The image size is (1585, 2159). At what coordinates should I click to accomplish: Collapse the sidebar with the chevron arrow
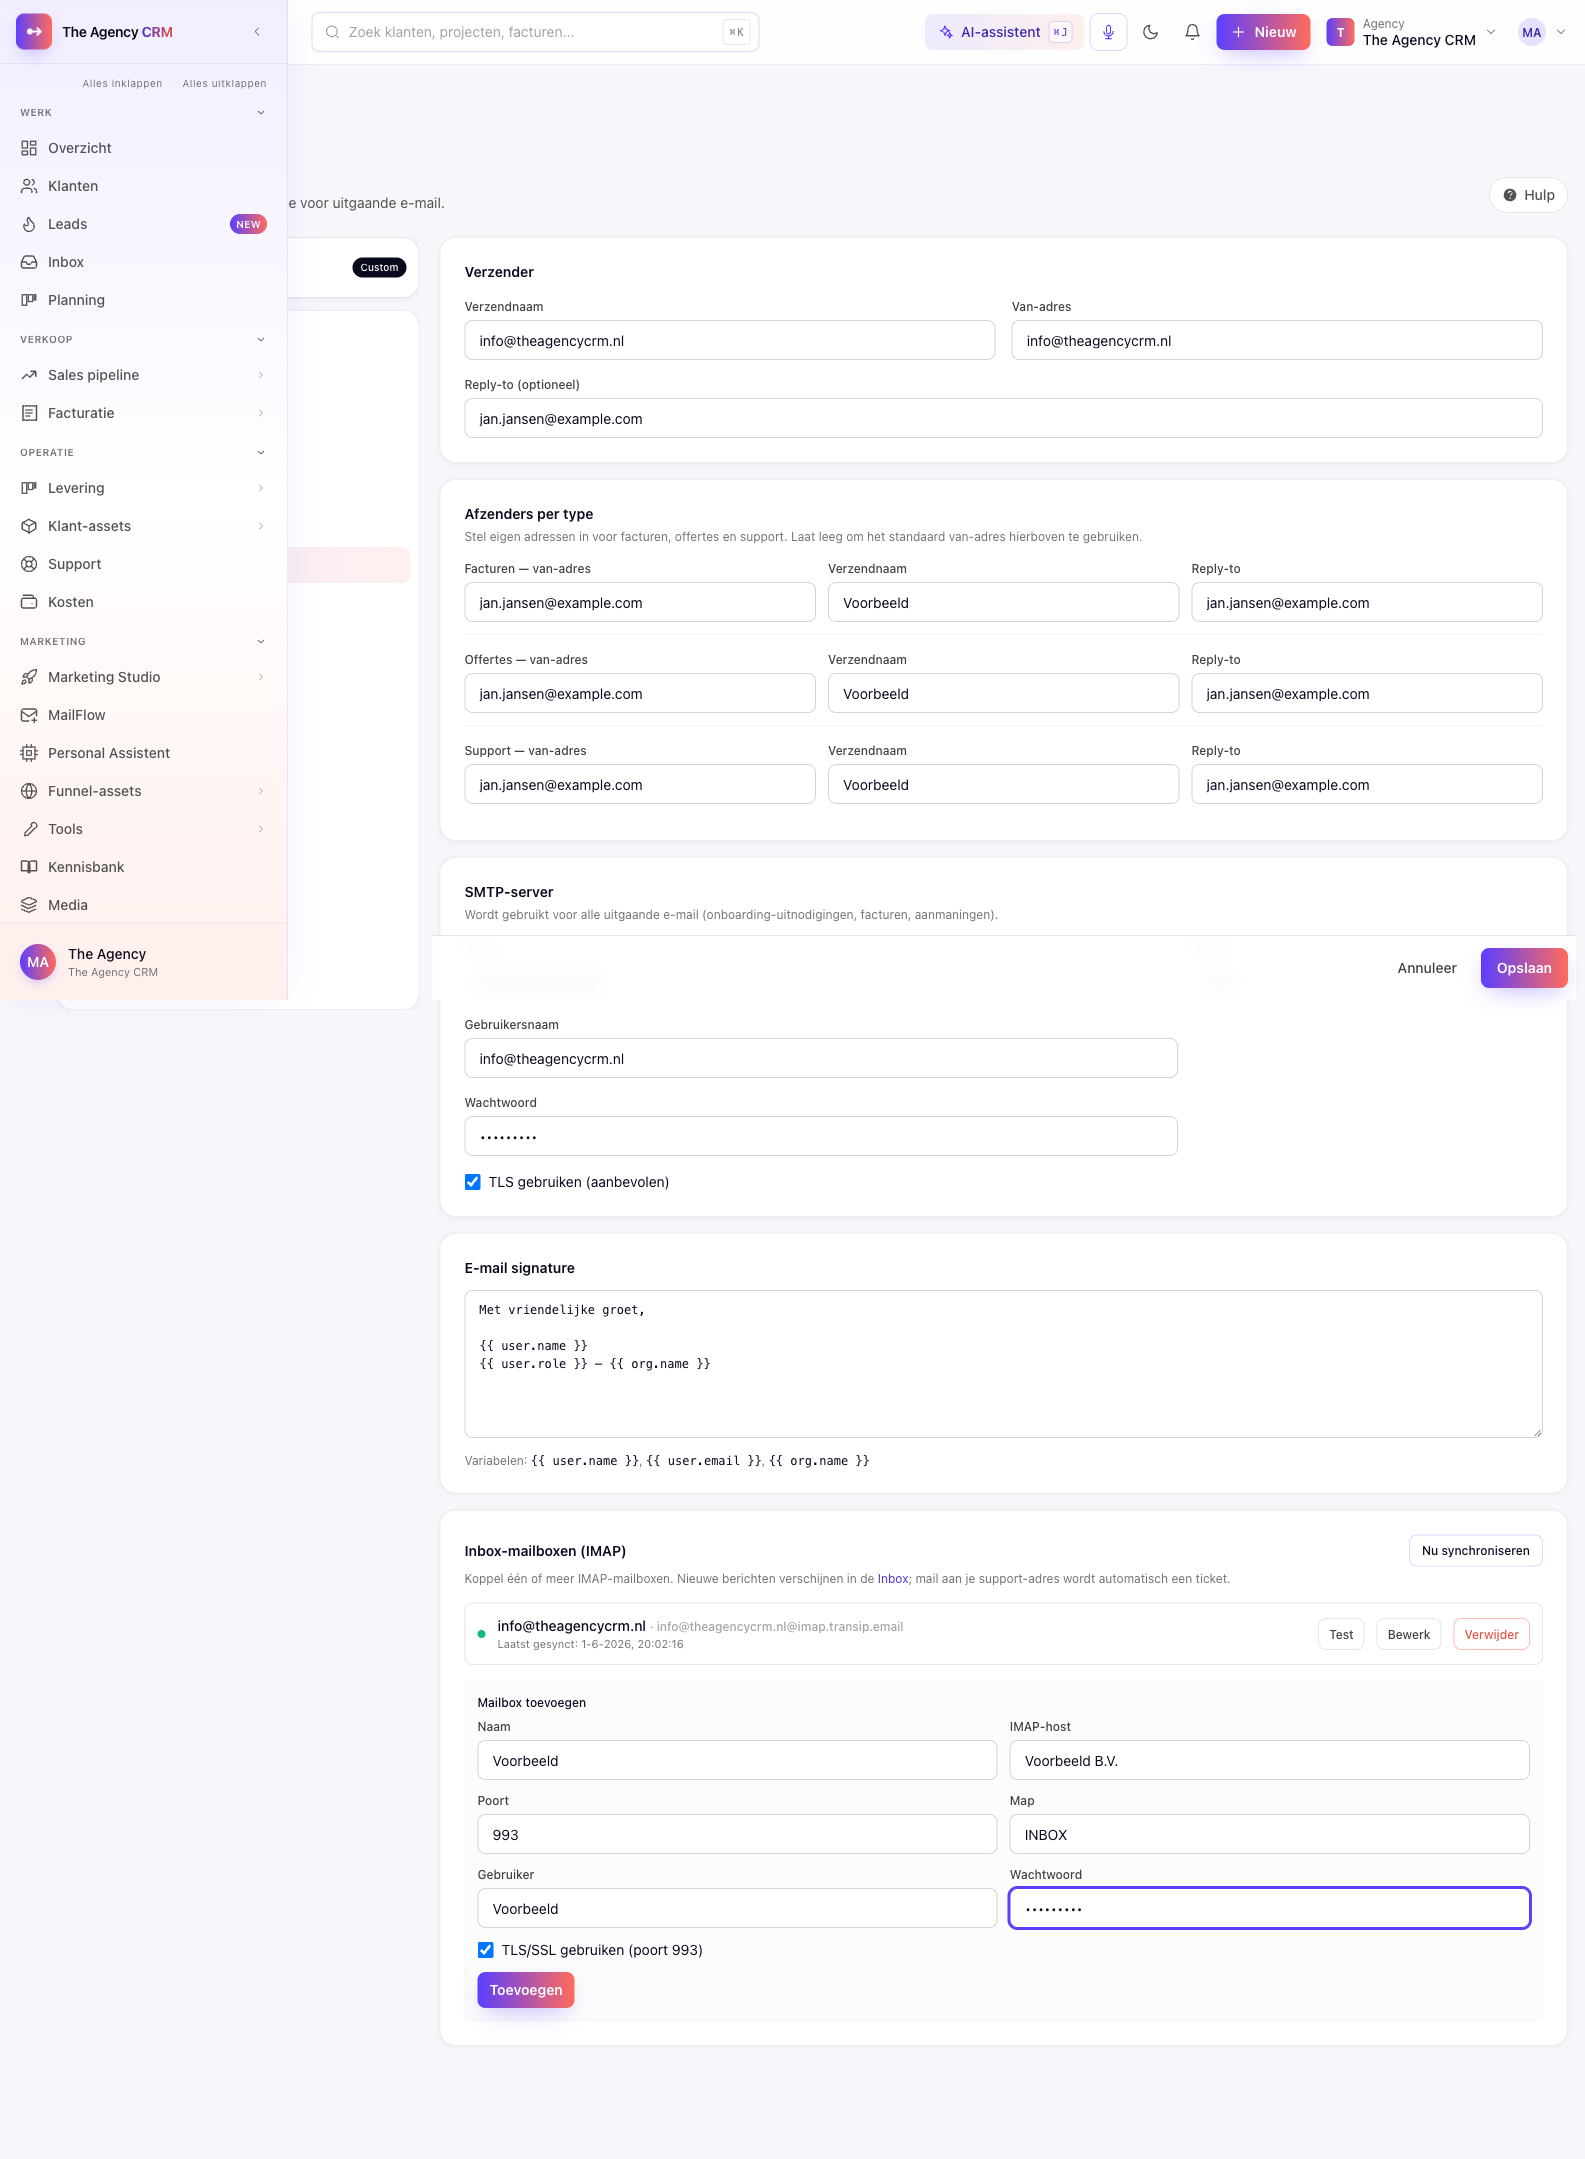pos(257,32)
